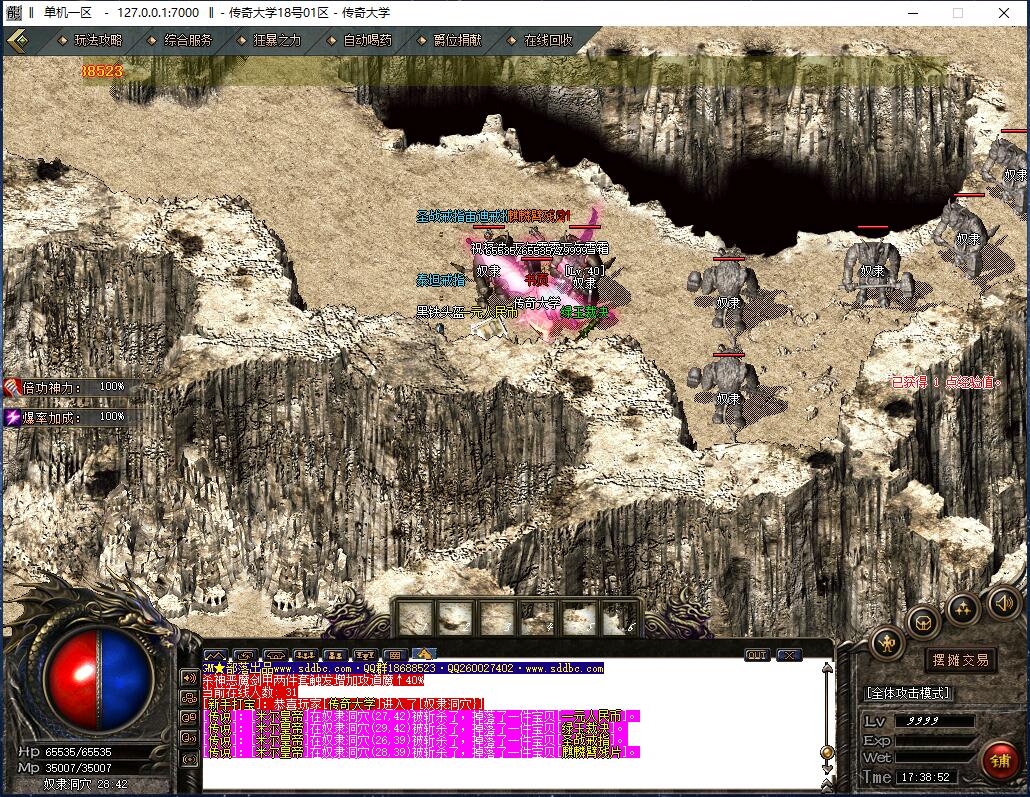Open the red 铺 shop button

coord(1000,761)
